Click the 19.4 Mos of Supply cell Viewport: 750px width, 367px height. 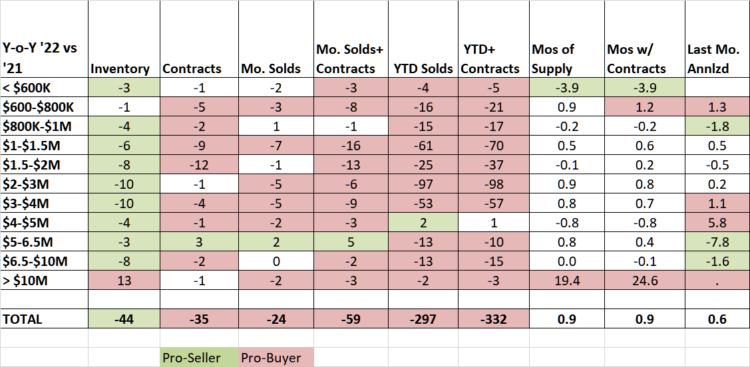567,281
